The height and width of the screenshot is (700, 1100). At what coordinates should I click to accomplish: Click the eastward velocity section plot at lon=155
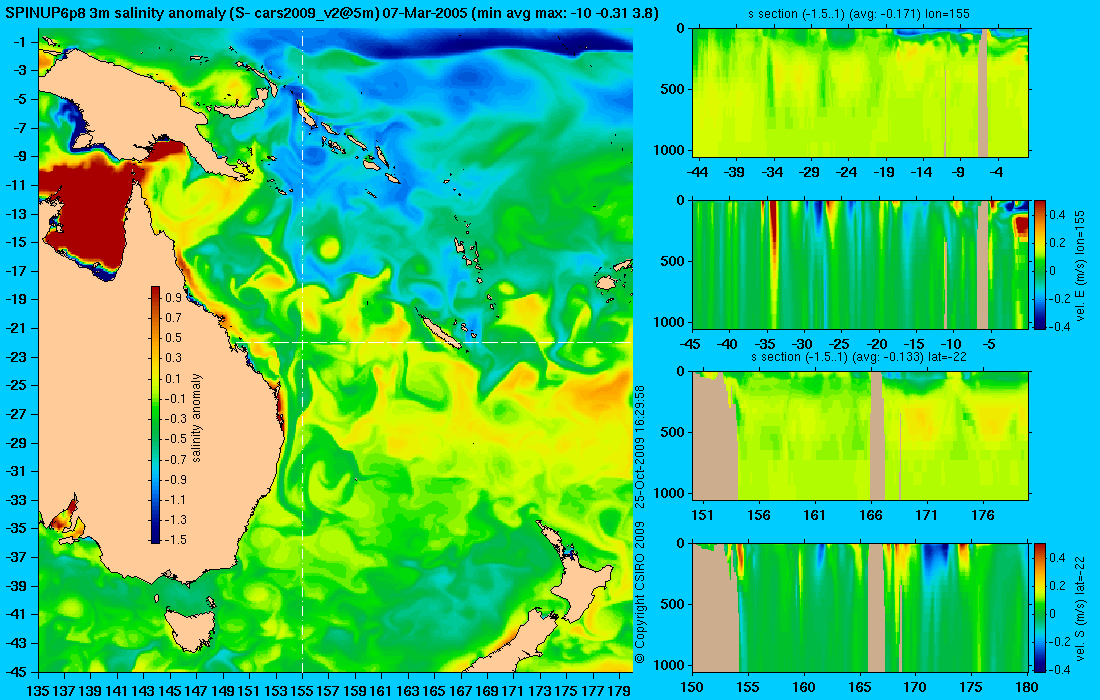(861, 264)
